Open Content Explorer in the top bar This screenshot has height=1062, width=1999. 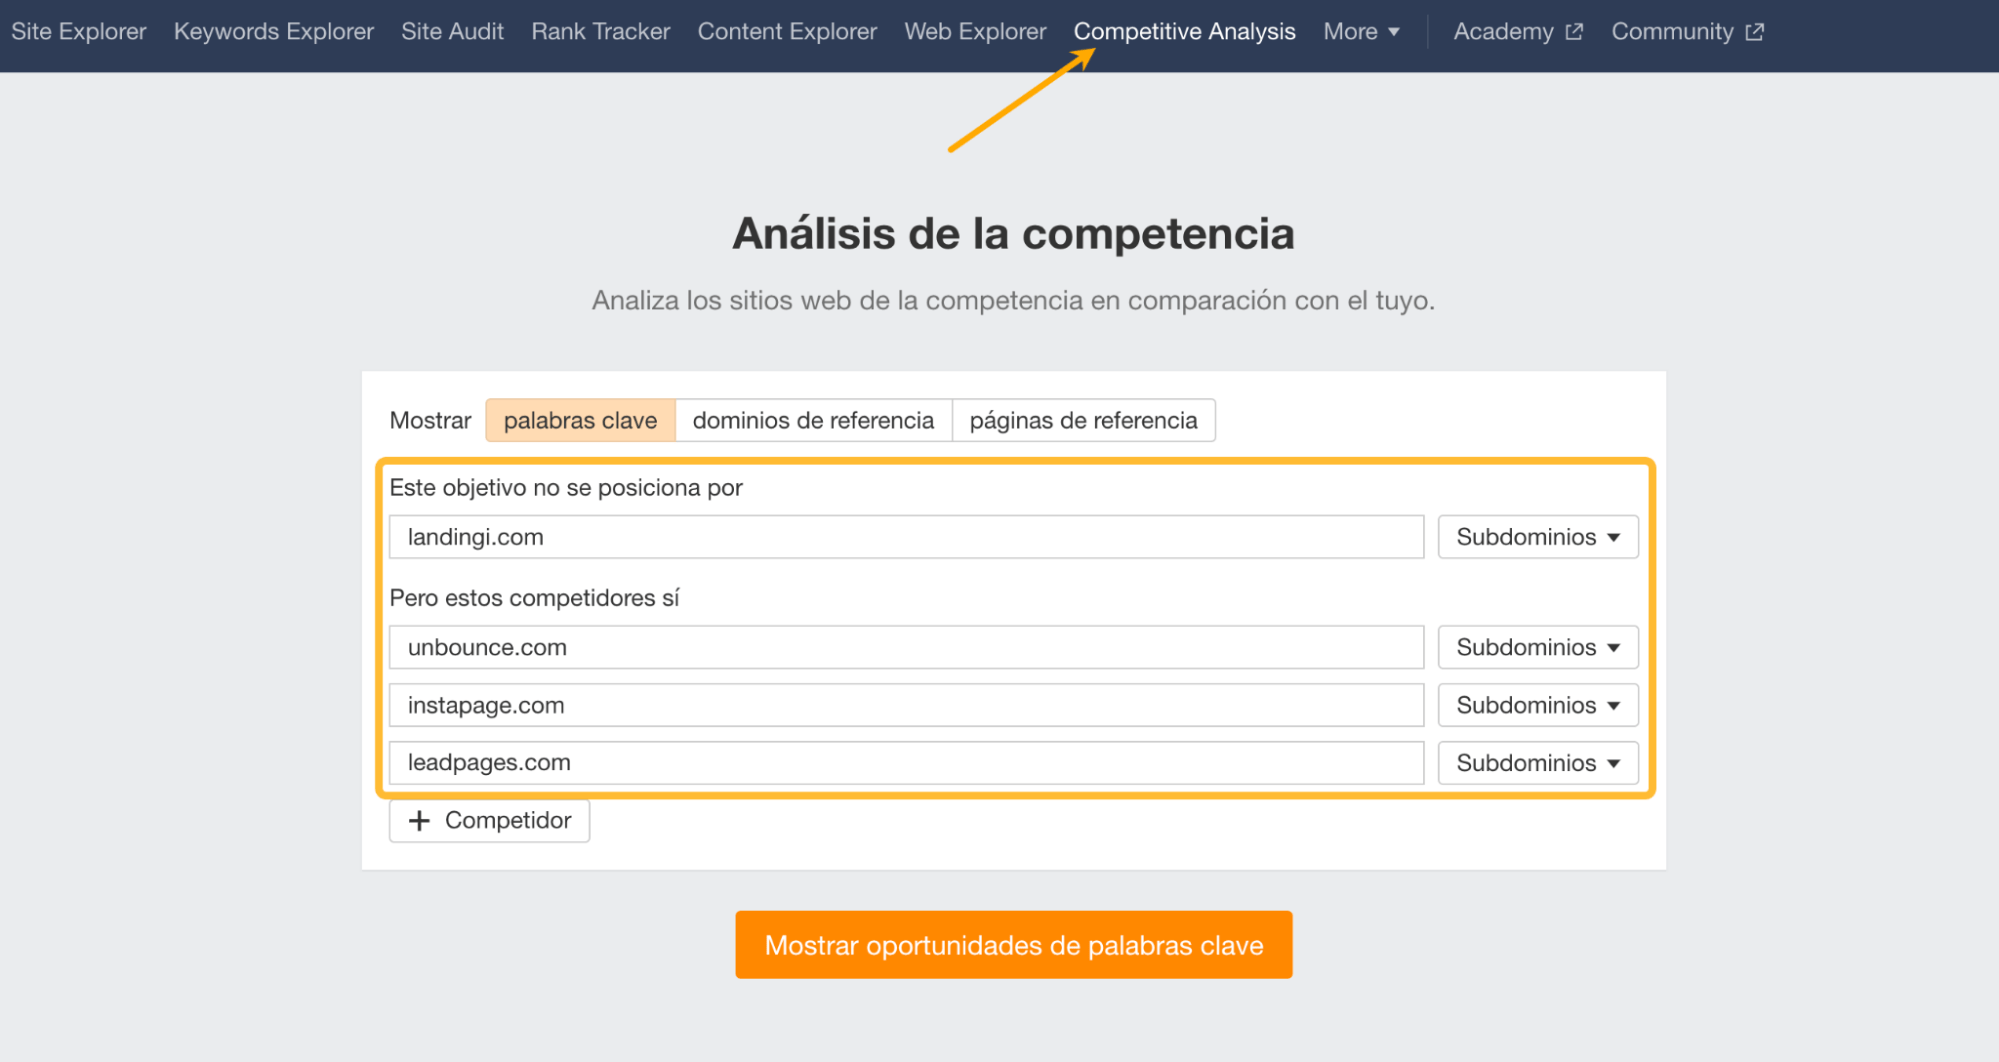(x=786, y=31)
